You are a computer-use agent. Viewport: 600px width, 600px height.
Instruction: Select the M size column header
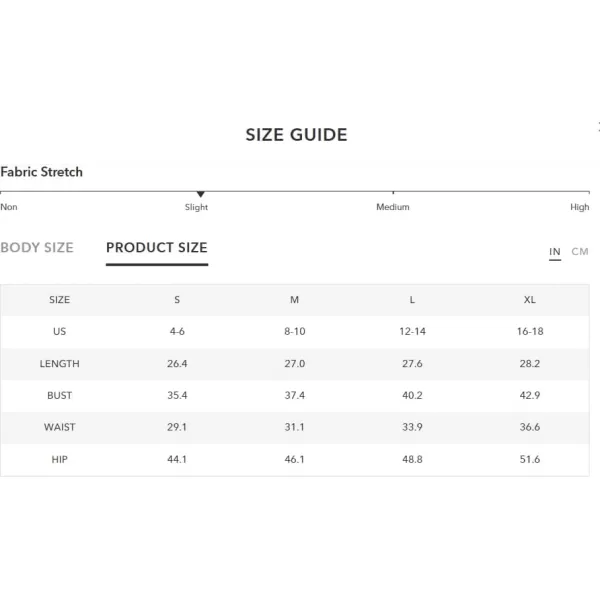coord(294,300)
